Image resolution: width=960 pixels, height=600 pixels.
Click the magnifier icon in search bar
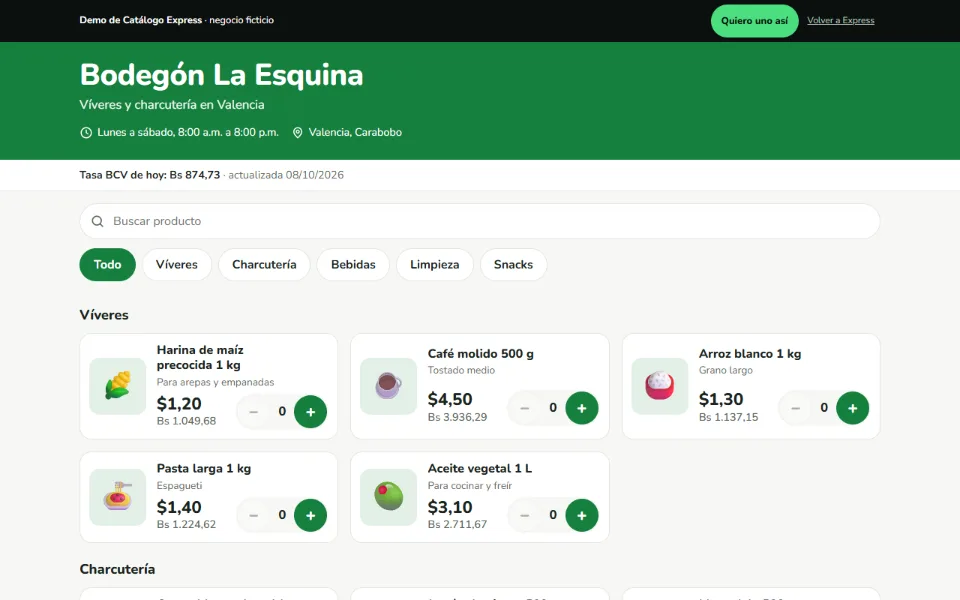pos(97,221)
